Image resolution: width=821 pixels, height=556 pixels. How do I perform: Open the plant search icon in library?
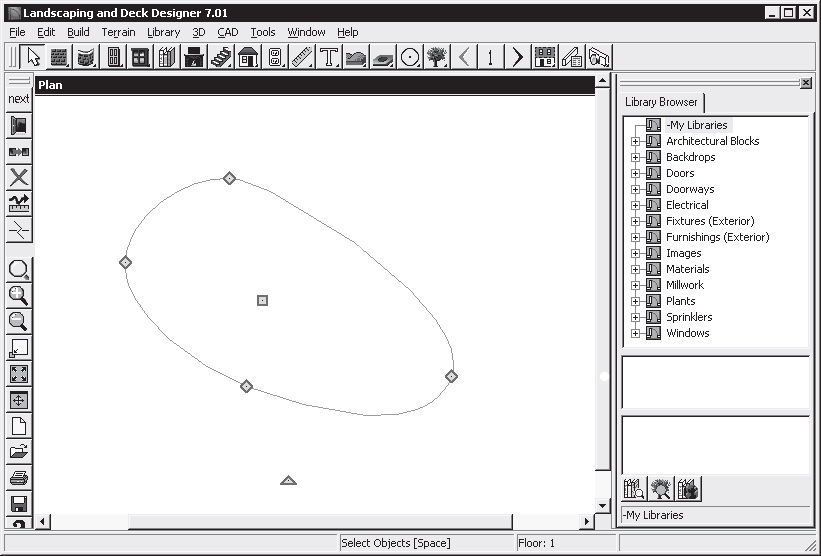click(661, 489)
